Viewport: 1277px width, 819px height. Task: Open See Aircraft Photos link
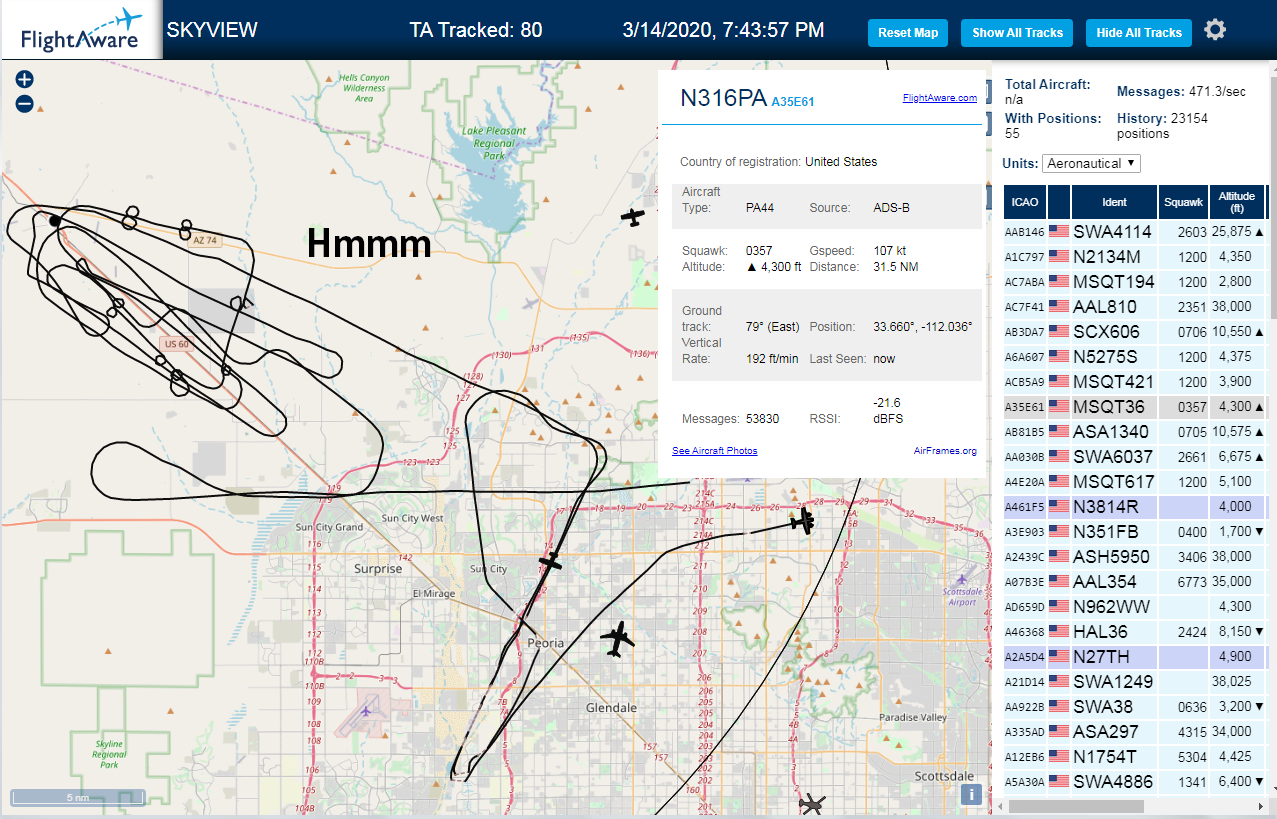(714, 451)
